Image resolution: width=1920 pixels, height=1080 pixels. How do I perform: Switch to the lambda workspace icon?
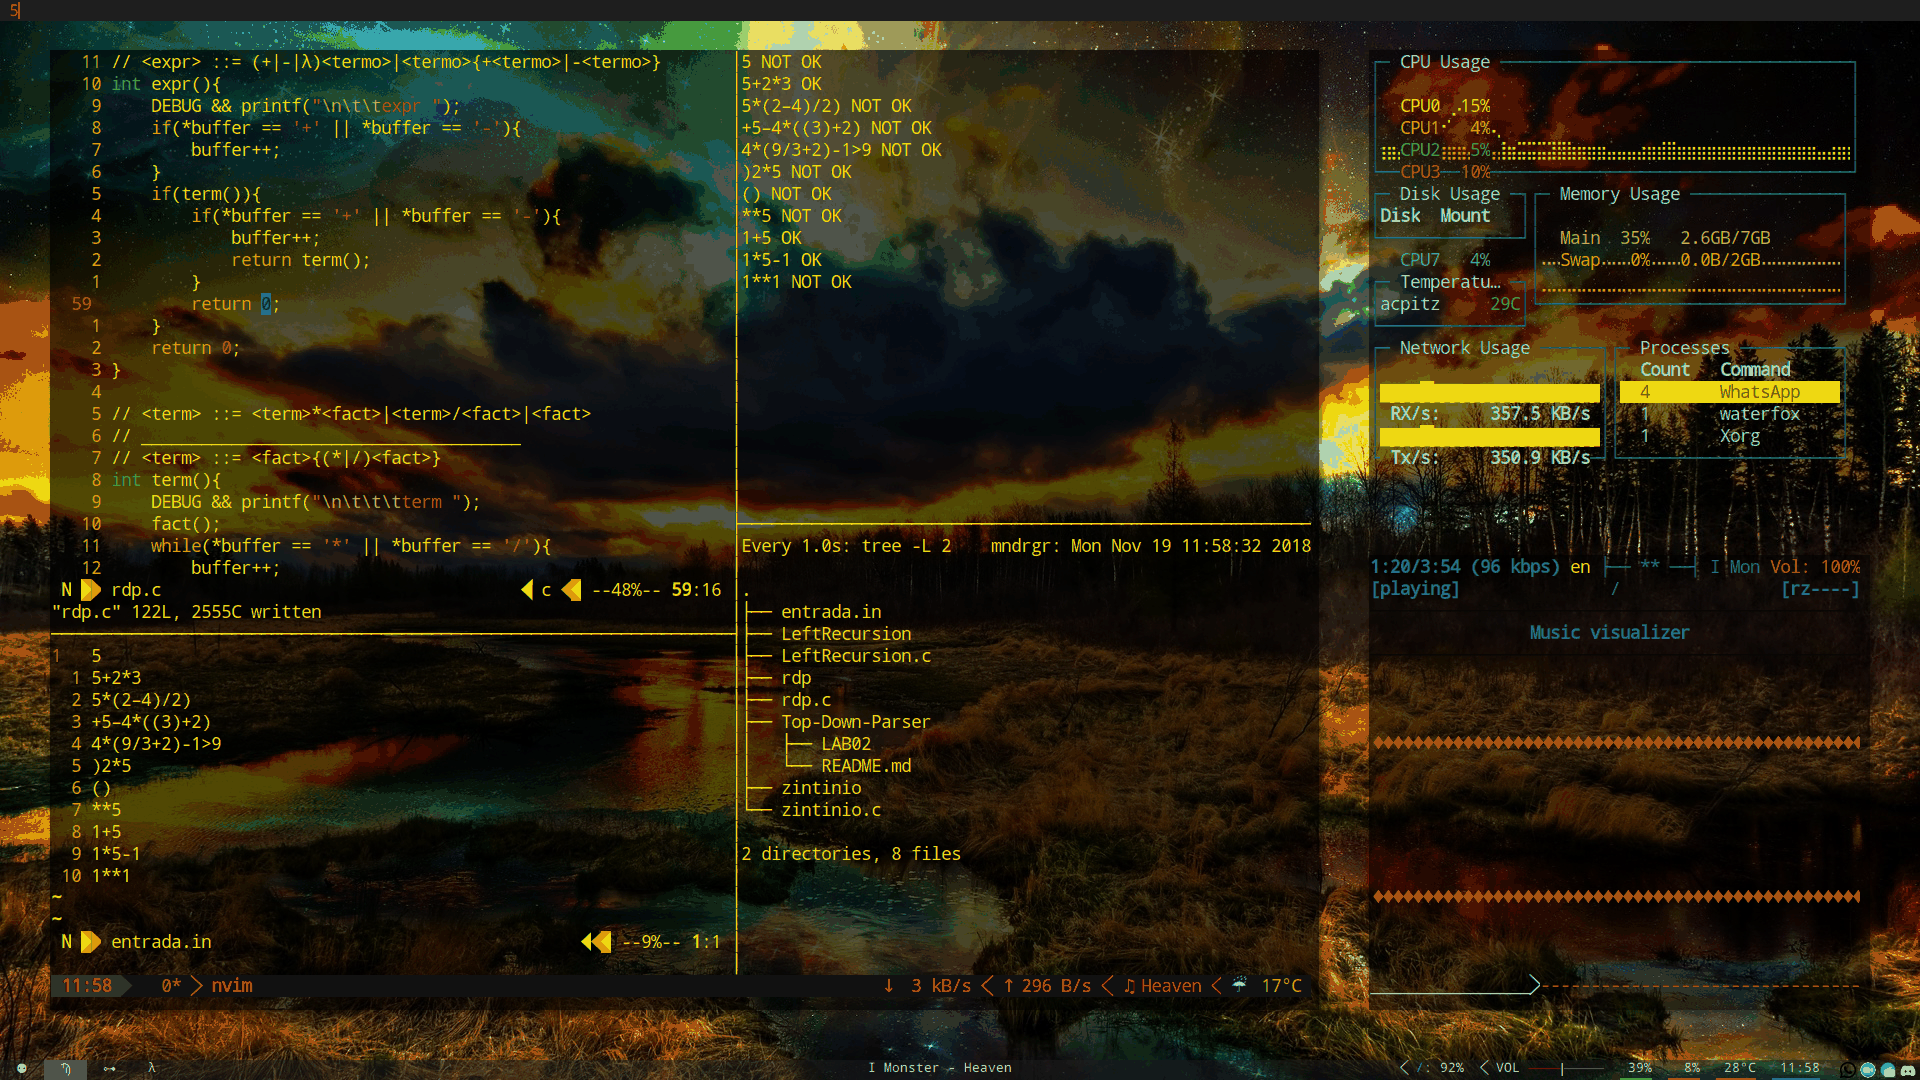click(152, 1068)
